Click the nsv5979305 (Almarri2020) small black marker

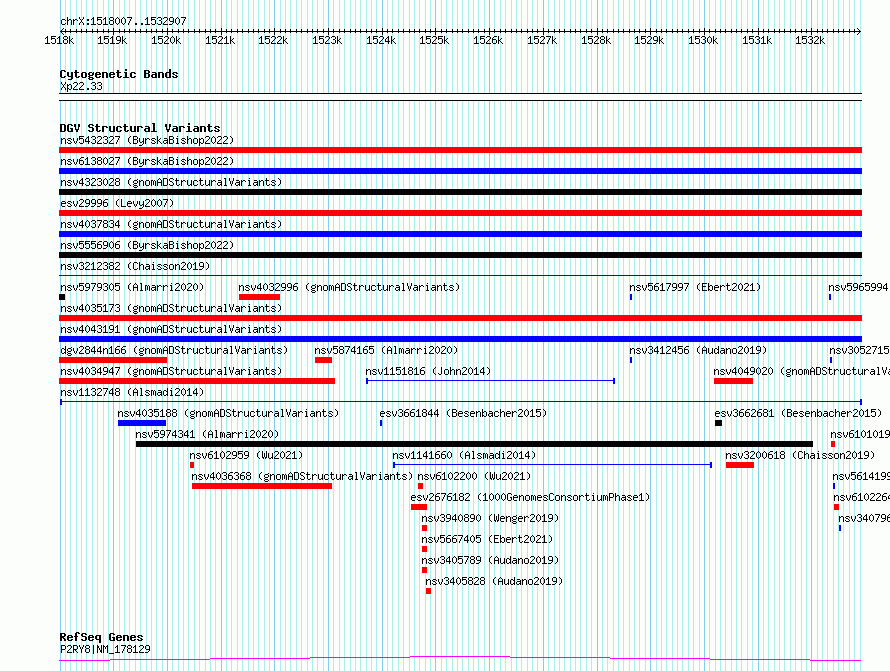(x=62, y=297)
